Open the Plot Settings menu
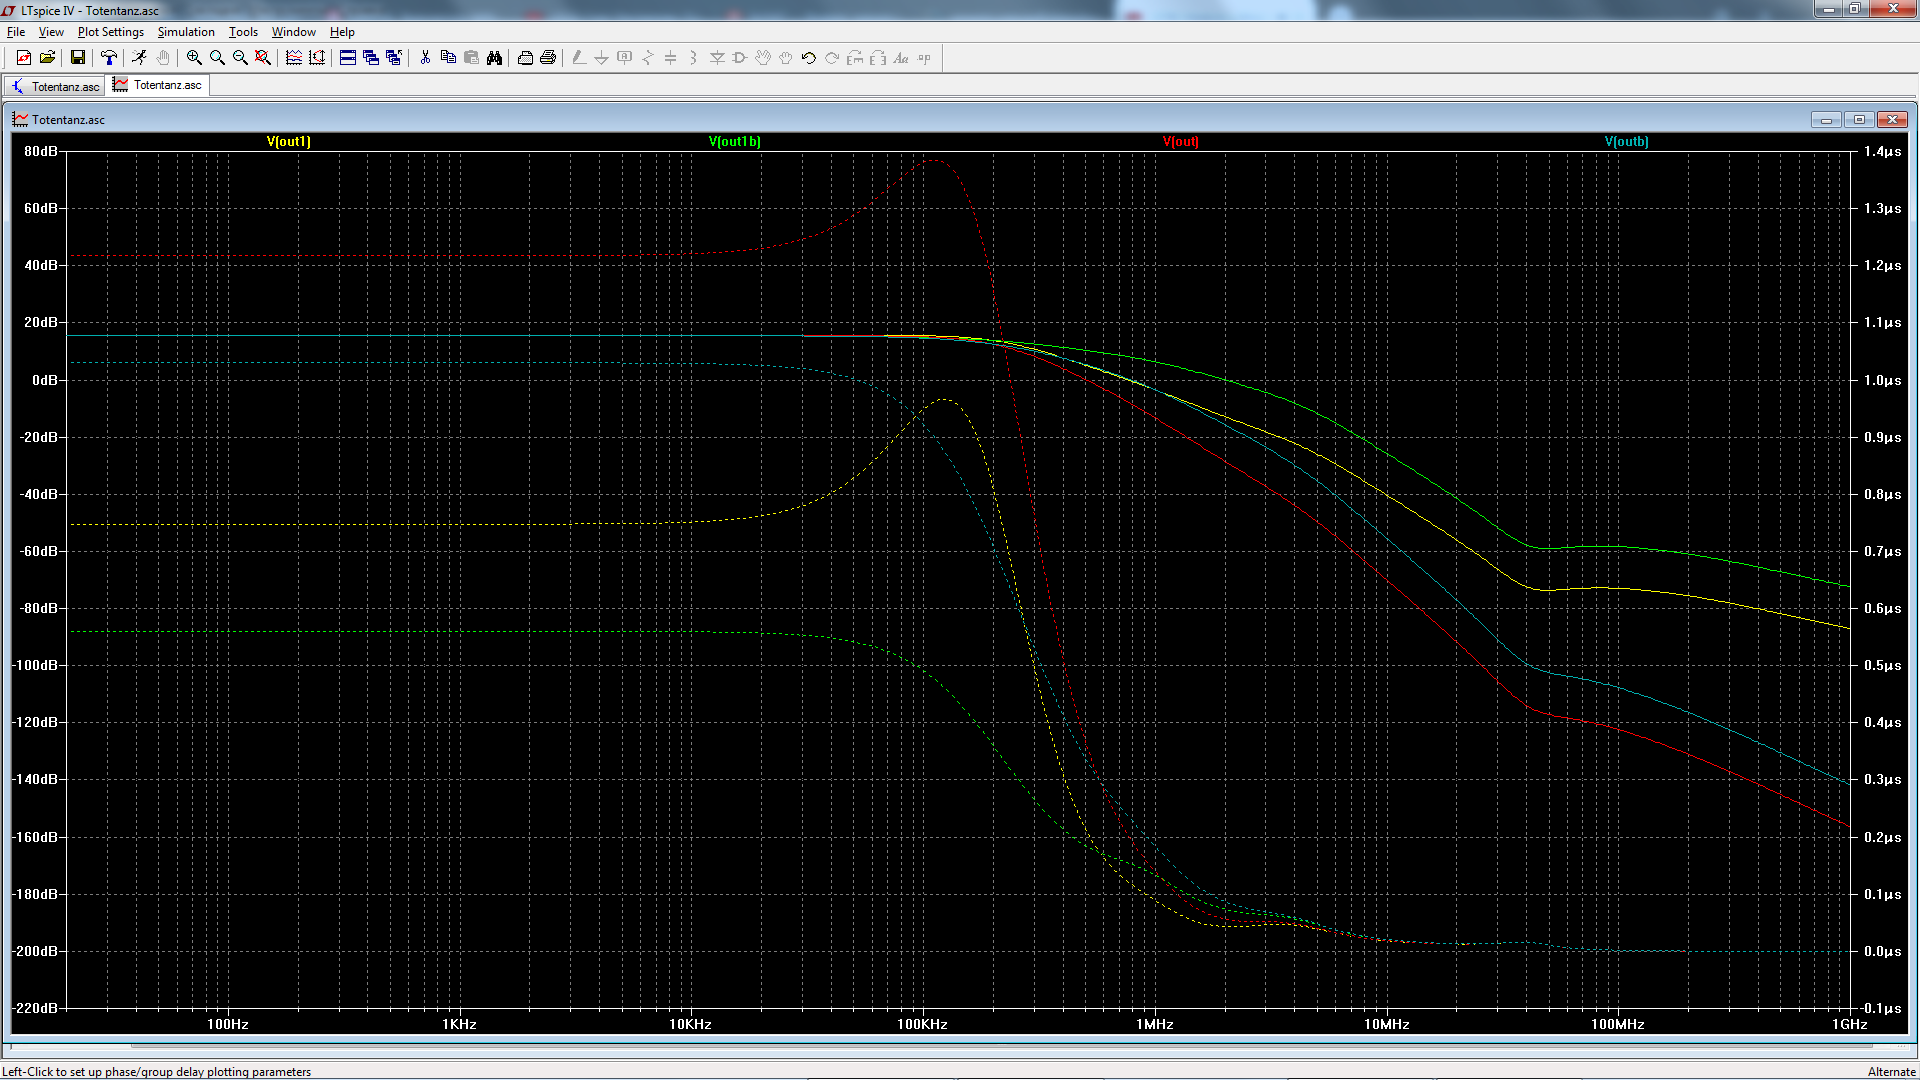Screen dimensions: 1920x1080 tap(110, 32)
